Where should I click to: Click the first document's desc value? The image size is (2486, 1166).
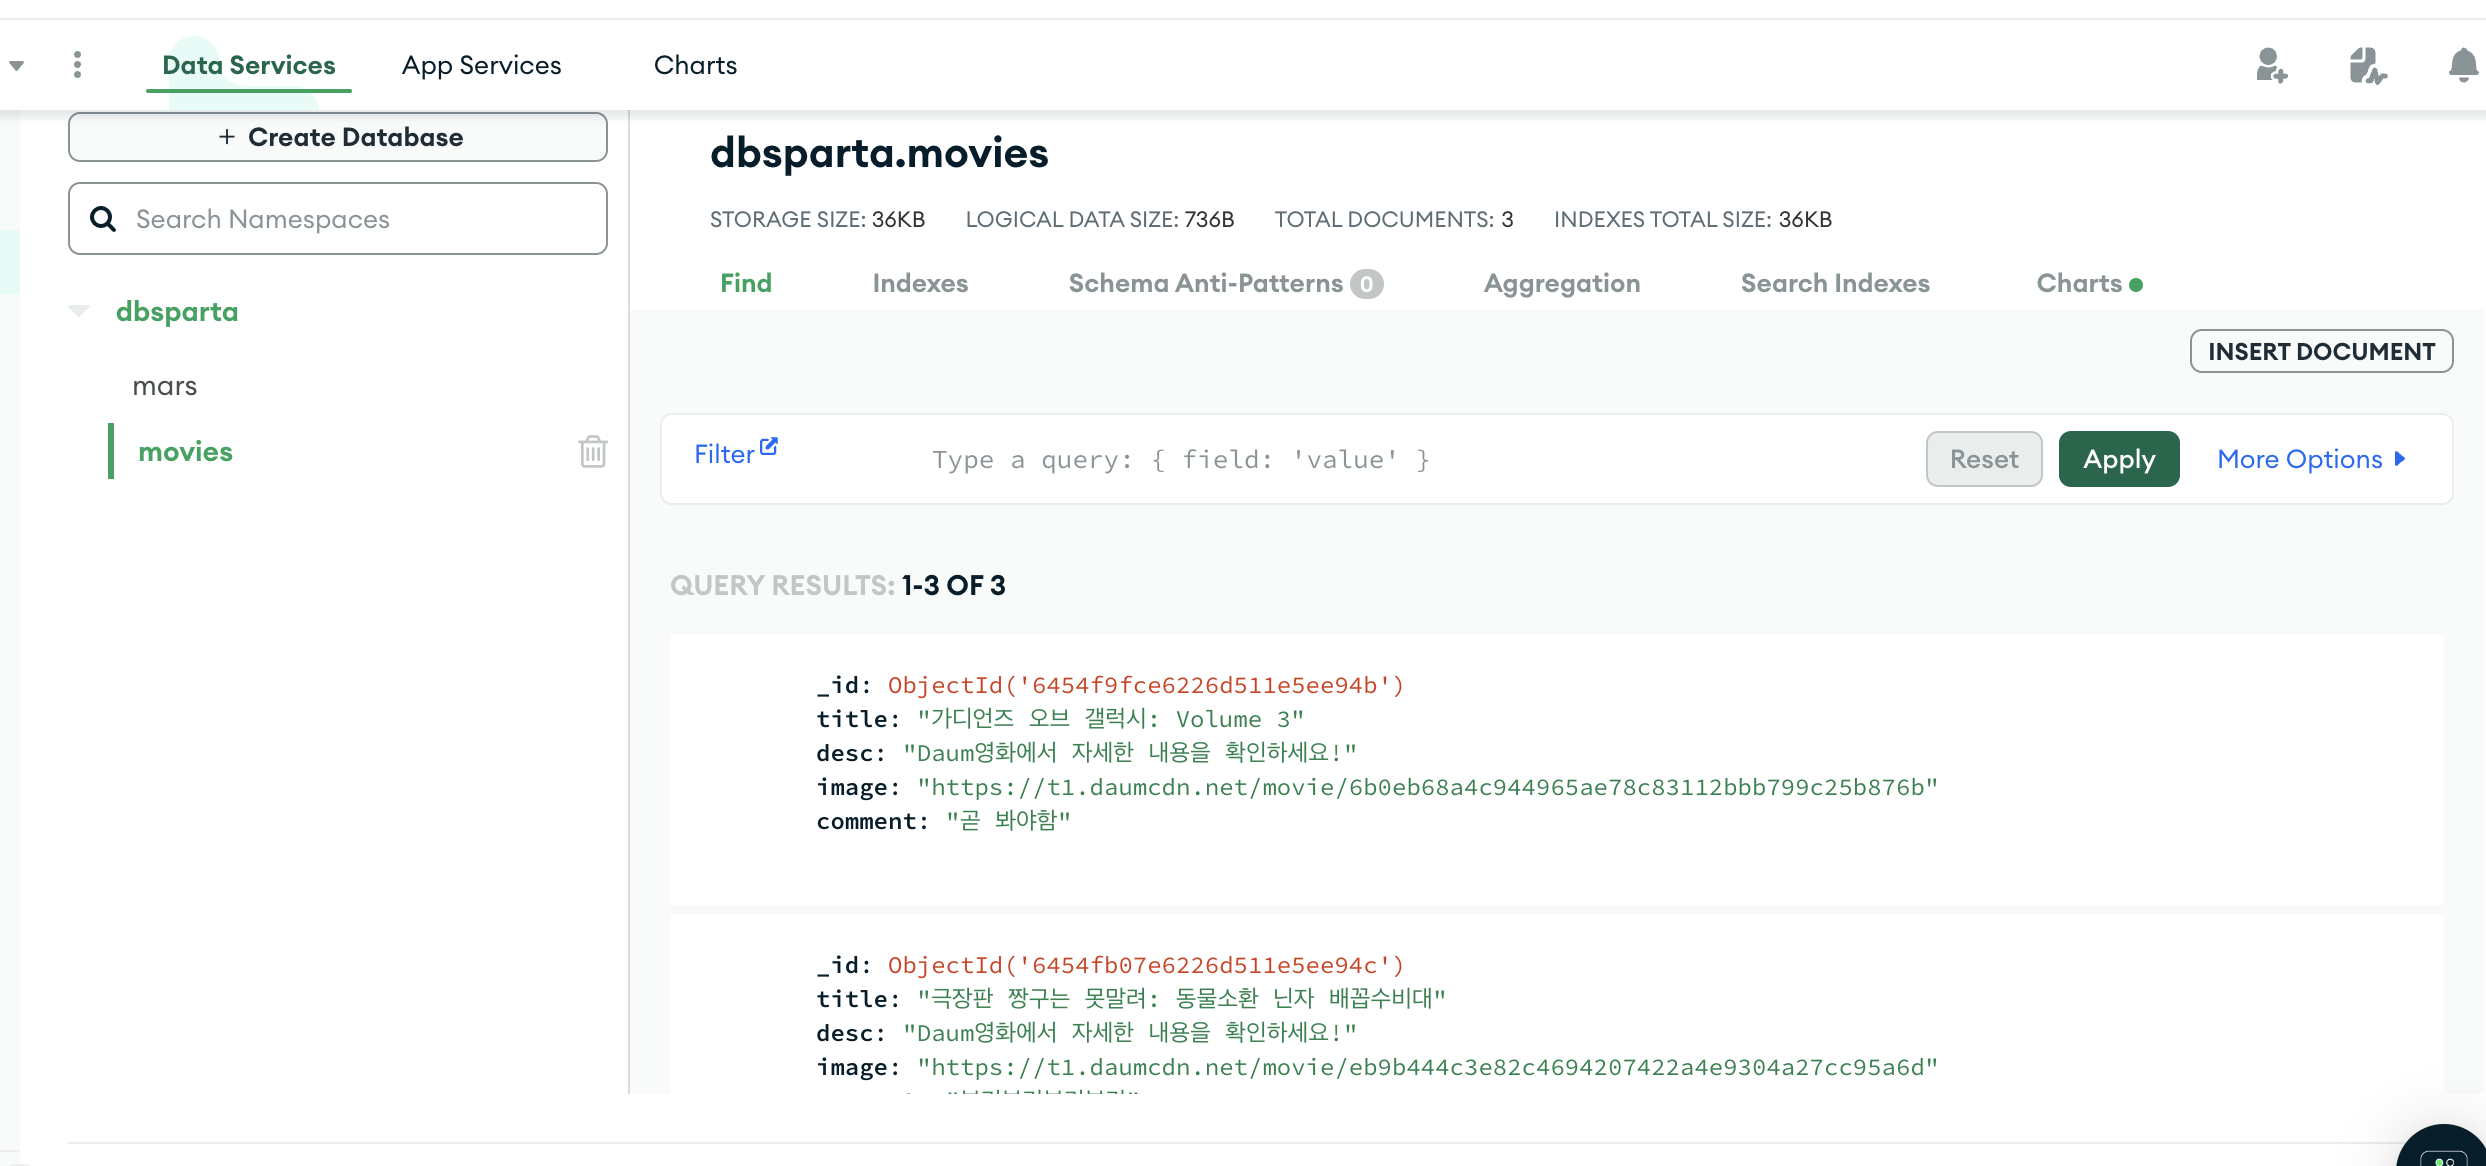[x=1130, y=753]
